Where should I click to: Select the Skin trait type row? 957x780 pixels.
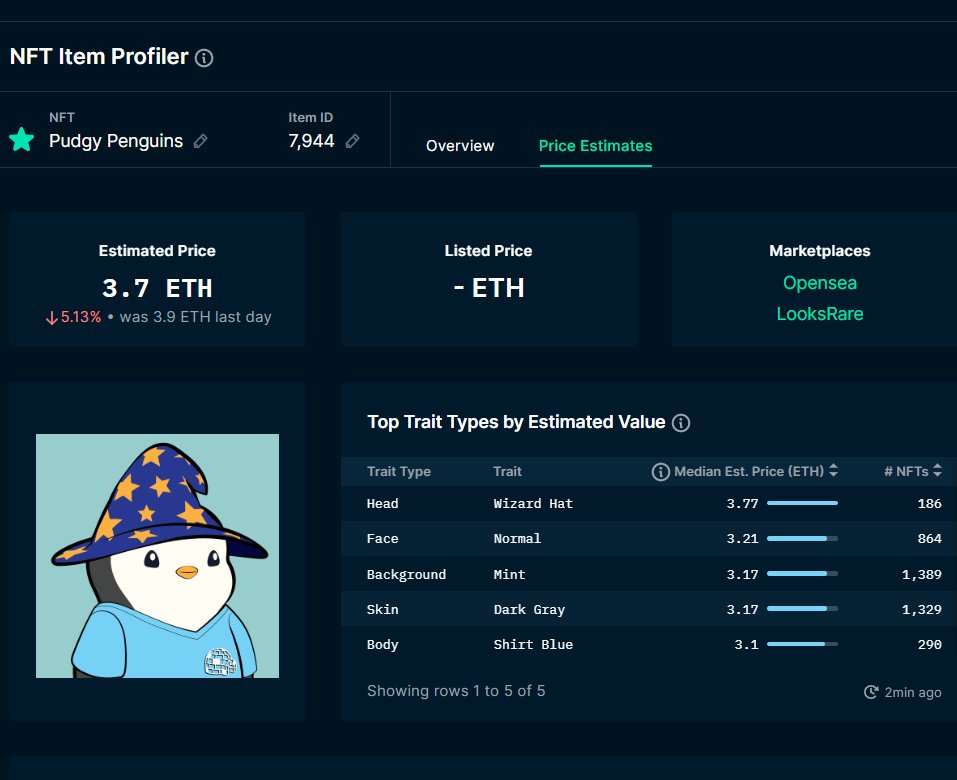click(x=649, y=609)
